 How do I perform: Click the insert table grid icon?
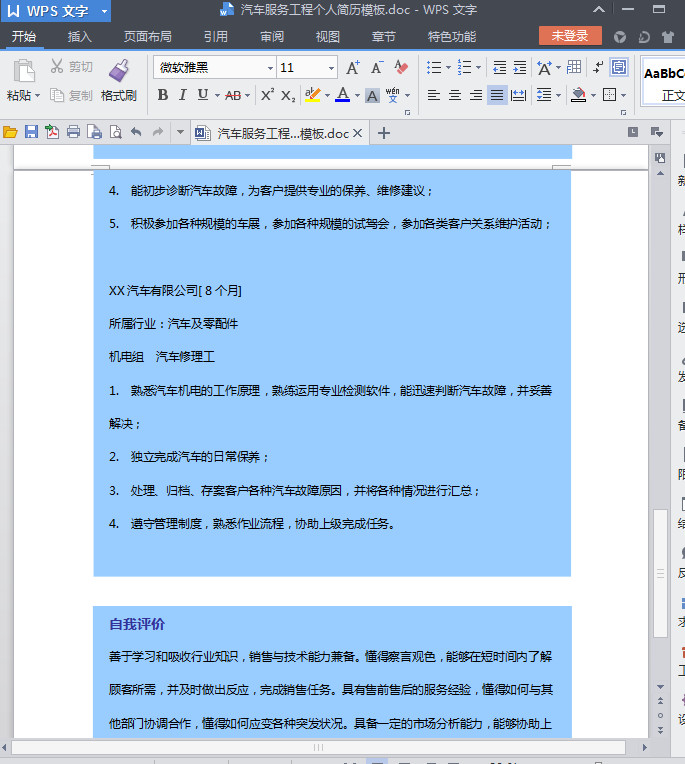click(574, 67)
